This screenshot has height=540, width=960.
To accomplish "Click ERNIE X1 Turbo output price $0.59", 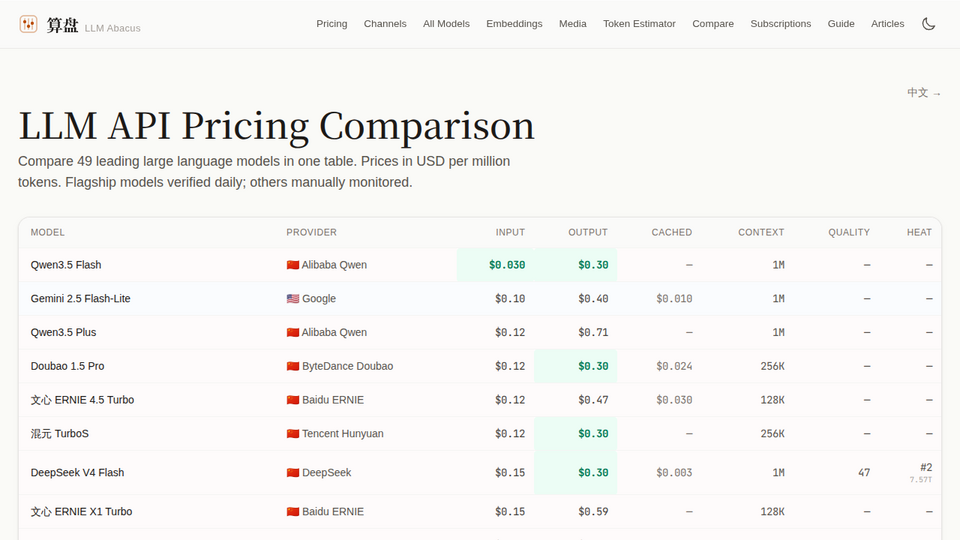I will pos(593,512).
